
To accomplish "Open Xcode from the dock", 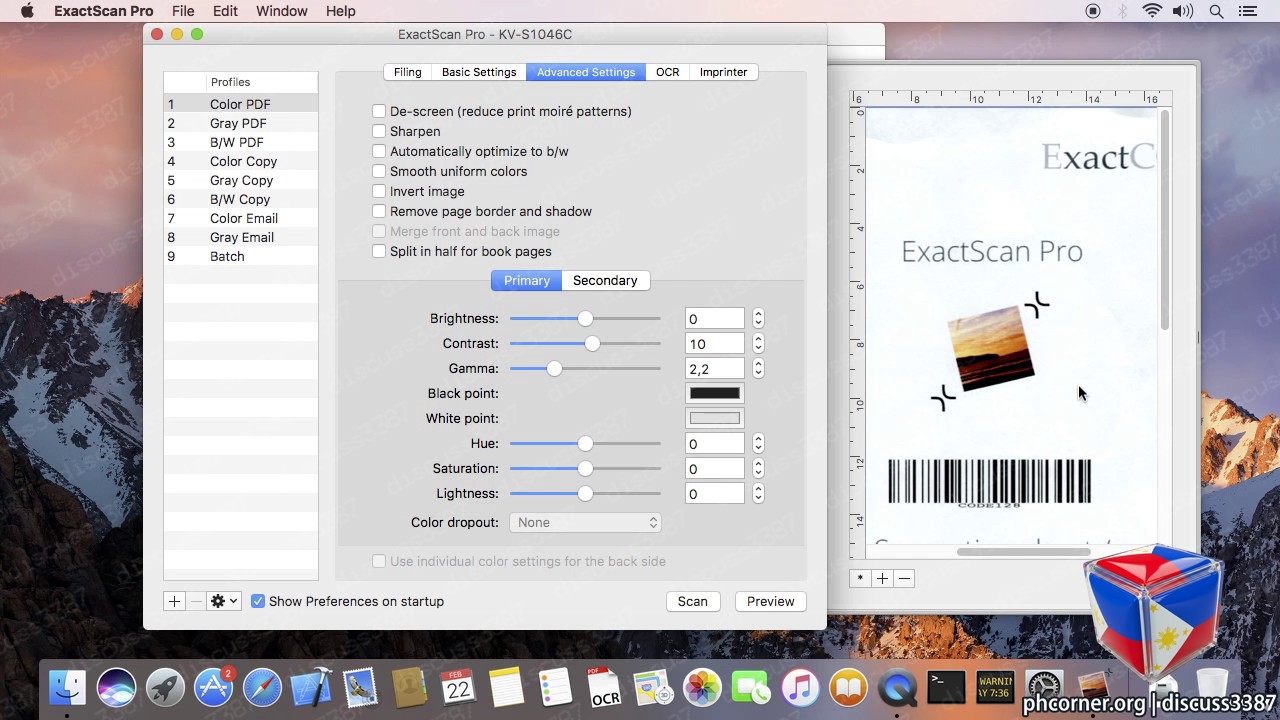I will tap(312, 688).
